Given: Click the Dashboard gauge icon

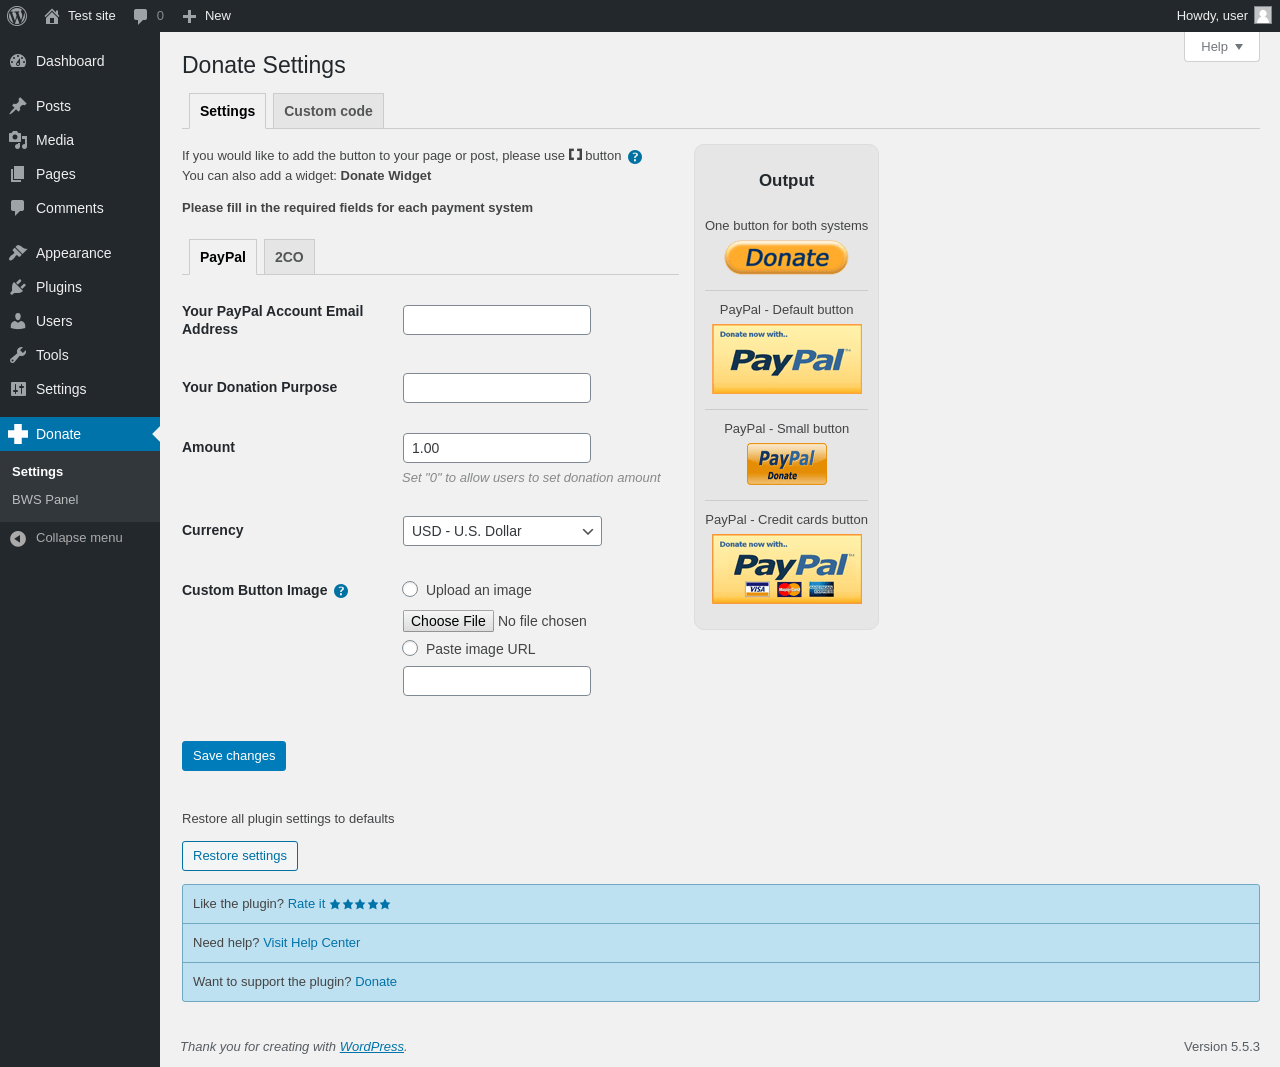Looking at the screenshot, I should (18, 61).
